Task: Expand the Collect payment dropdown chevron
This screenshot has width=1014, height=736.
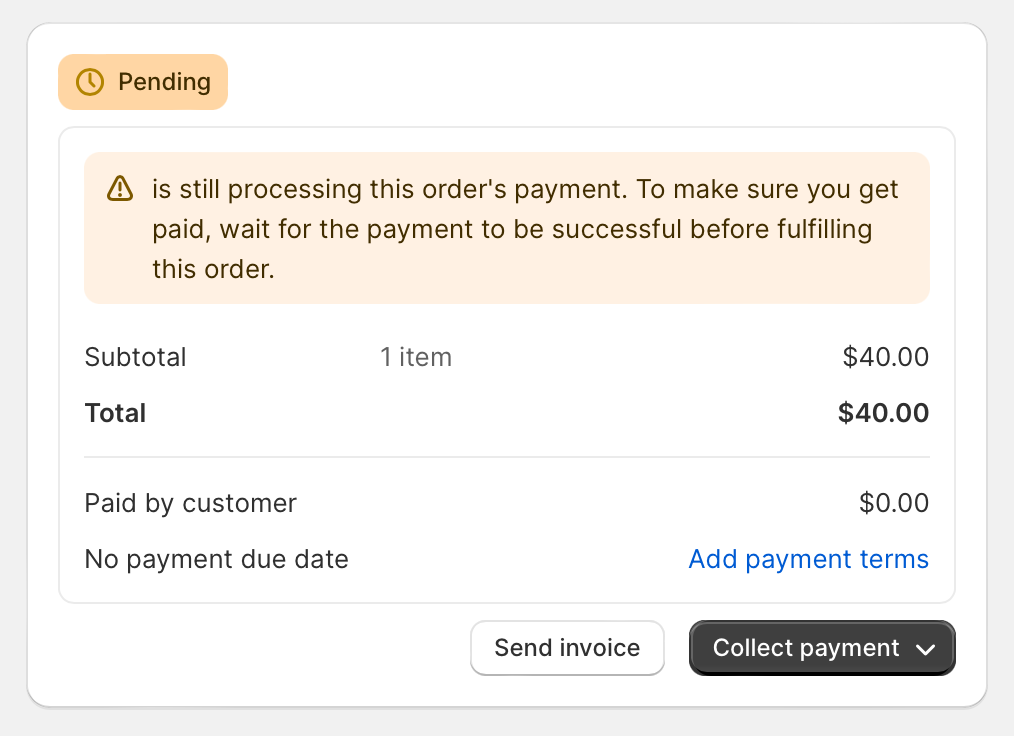Action: pos(926,649)
